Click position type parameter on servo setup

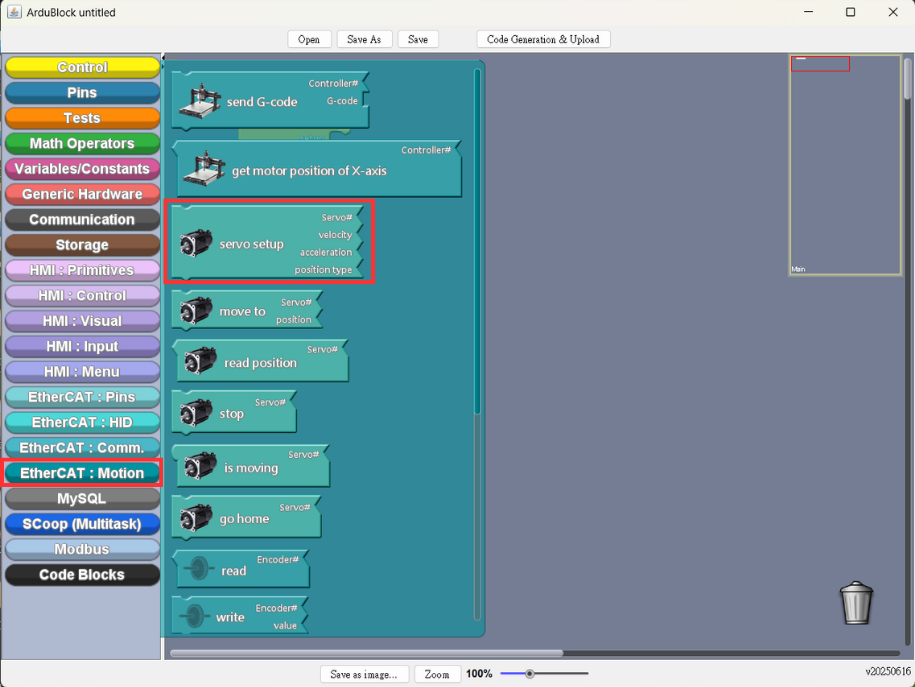pyautogui.click(x=323, y=270)
